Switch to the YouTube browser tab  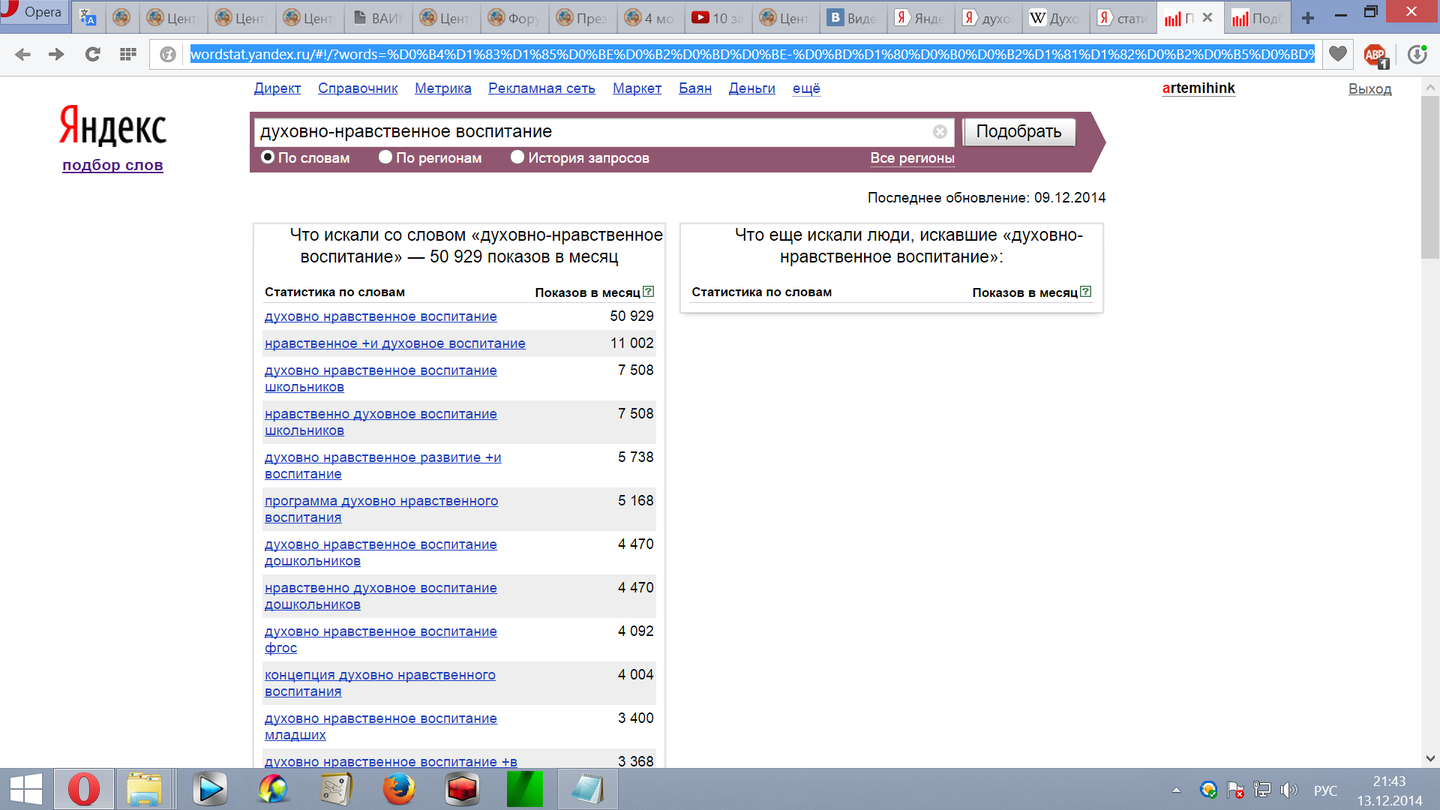pos(717,18)
